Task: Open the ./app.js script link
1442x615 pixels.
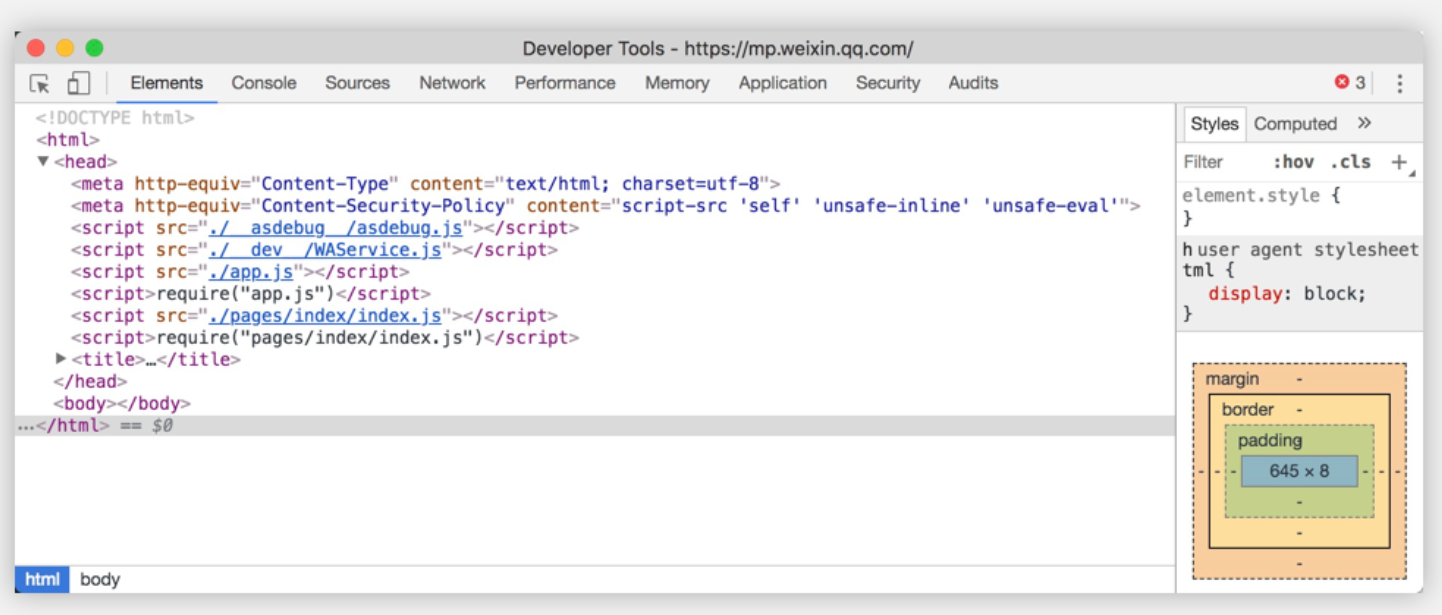Action: coord(251,272)
